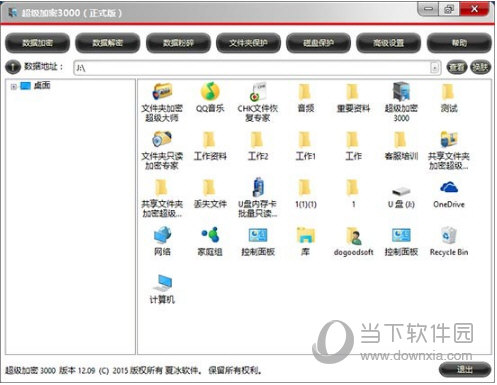Open 文件夹保护 settings
The image size is (497, 385).
tap(248, 43)
